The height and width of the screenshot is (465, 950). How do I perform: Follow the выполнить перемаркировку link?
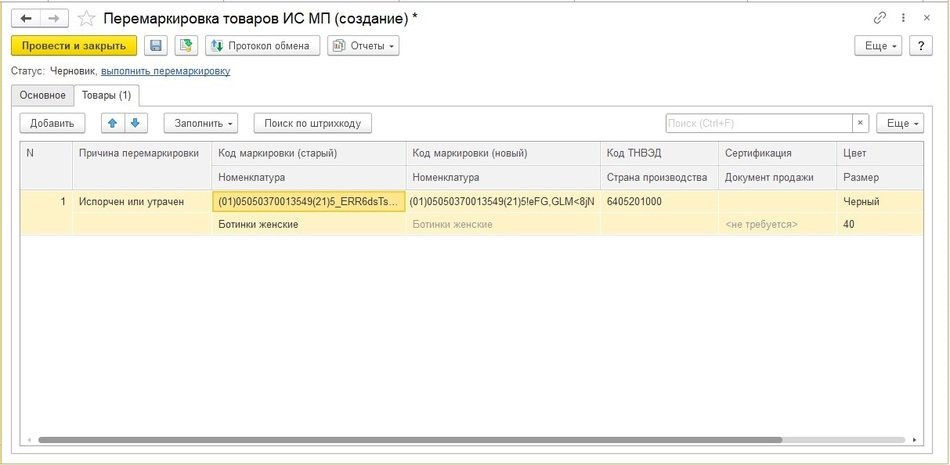[165, 71]
